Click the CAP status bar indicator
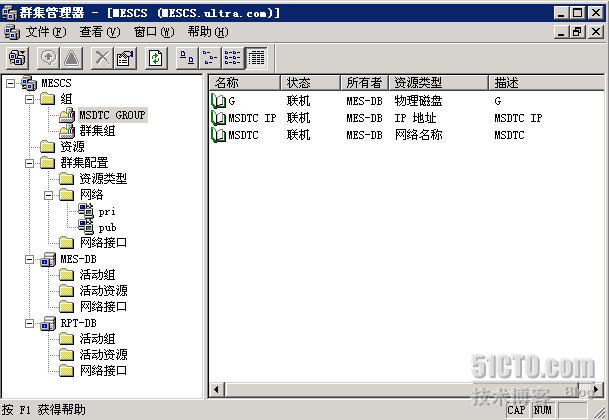Viewport: 609px width, 420px height. (x=516, y=410)
